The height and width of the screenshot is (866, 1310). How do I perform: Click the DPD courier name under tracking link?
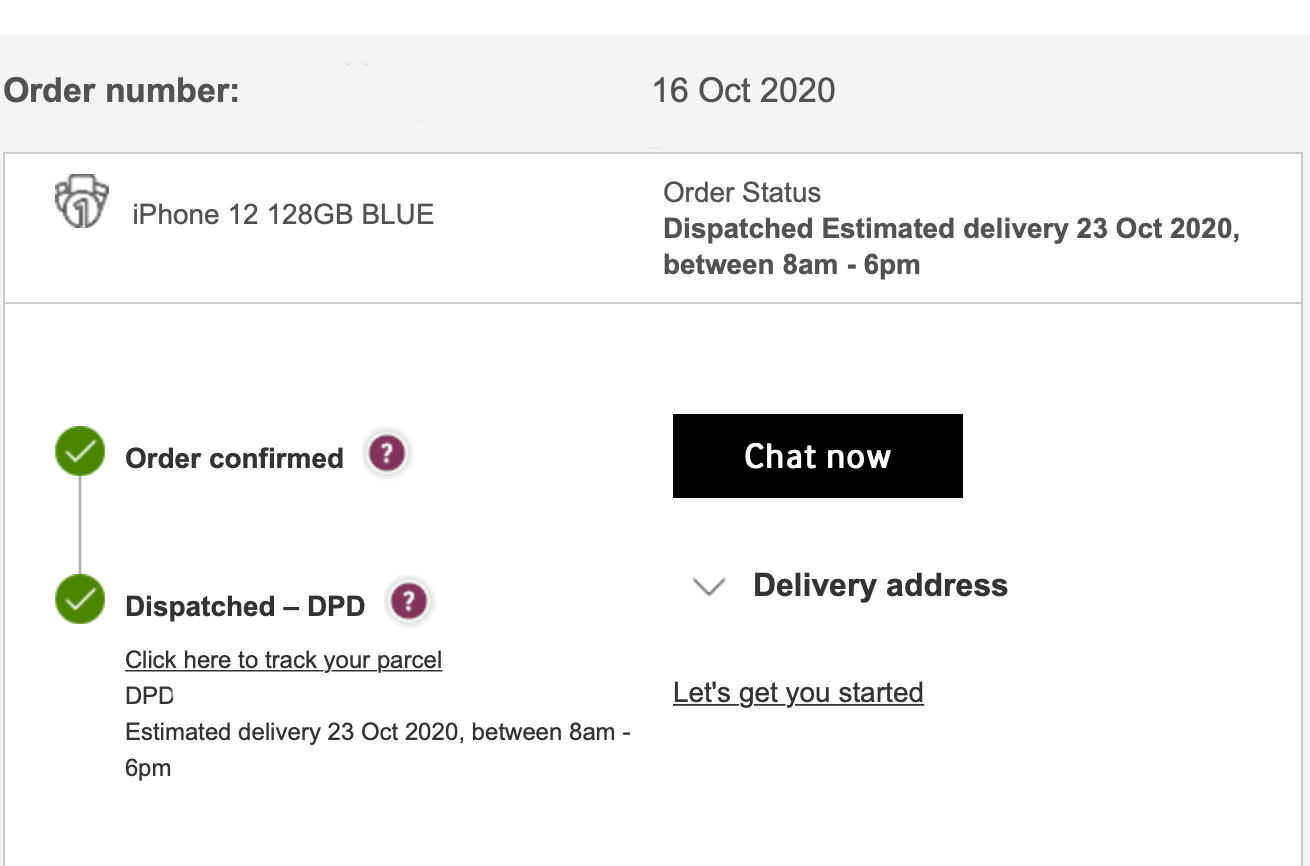[x=150, y=696]
